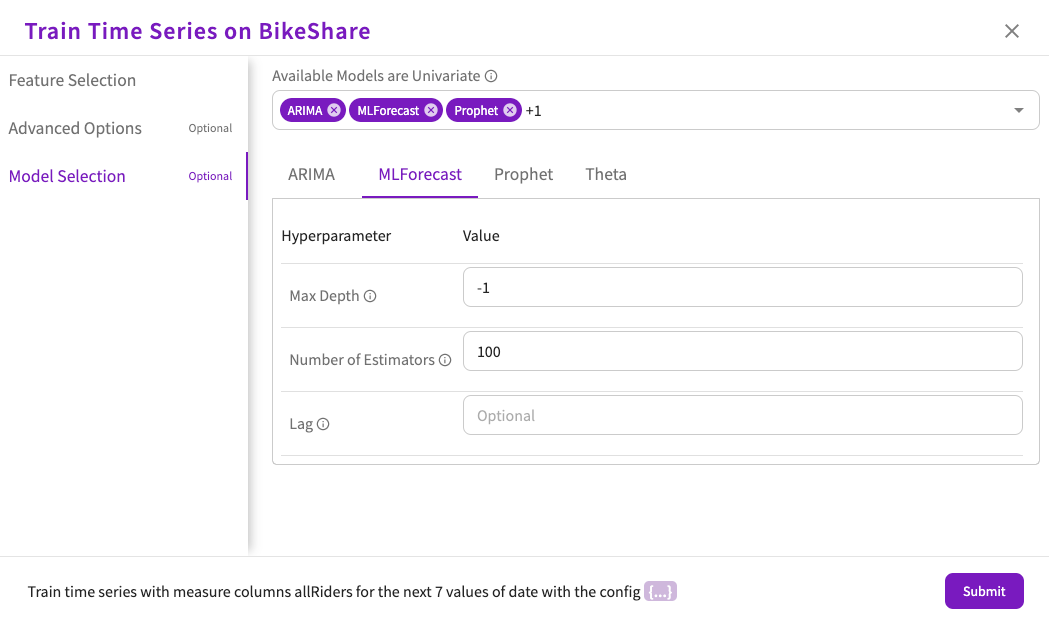The width and height of the screenshot is (1049, 618).
Task: Show info for Available Models are Univariate
Action: [x=491, y=76]
